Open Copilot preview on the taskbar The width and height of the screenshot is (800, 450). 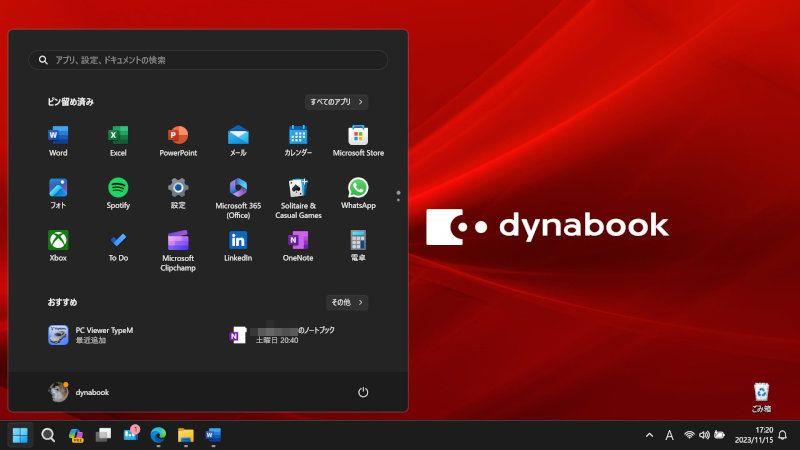[x=76, y=435]
